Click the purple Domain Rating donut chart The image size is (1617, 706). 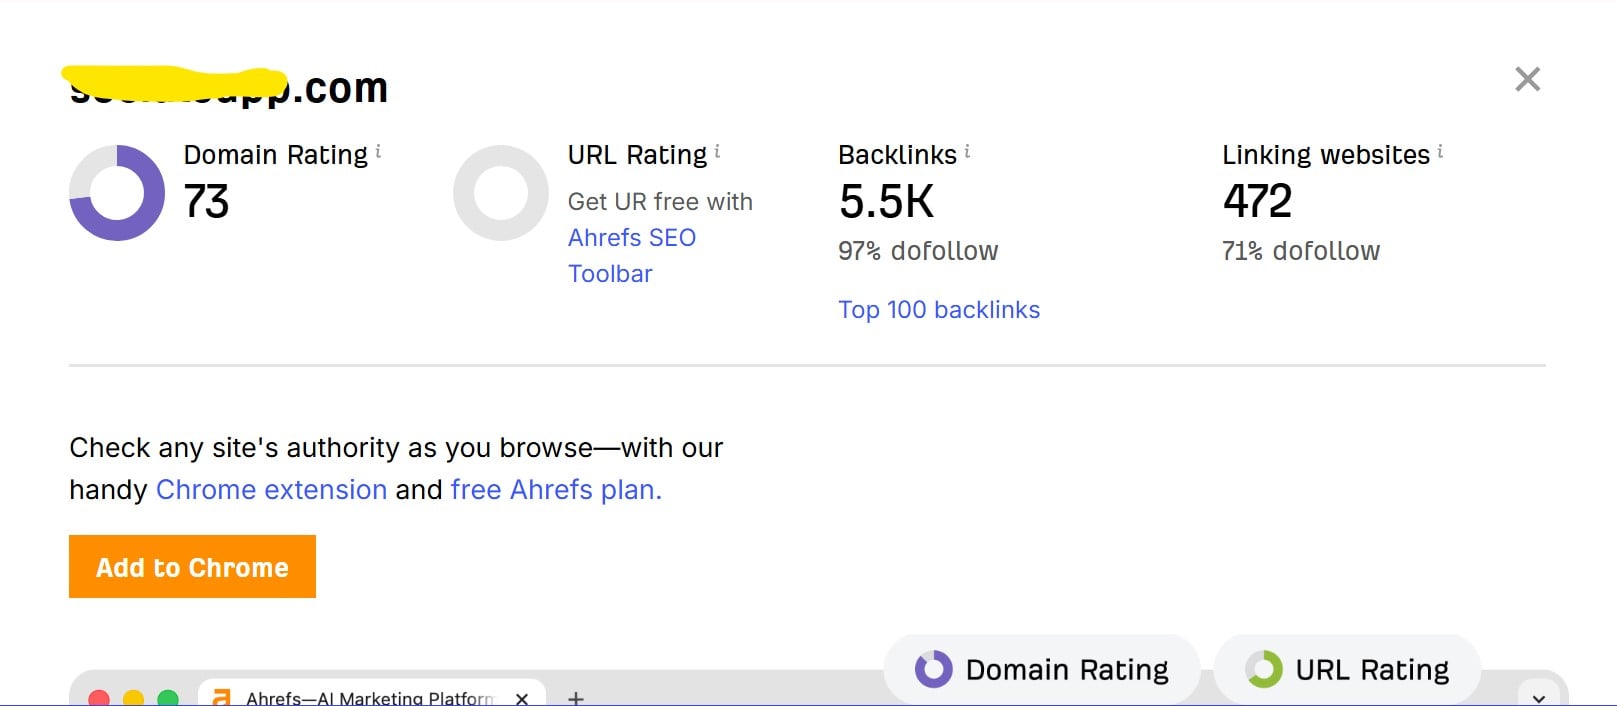click(117, 193)
